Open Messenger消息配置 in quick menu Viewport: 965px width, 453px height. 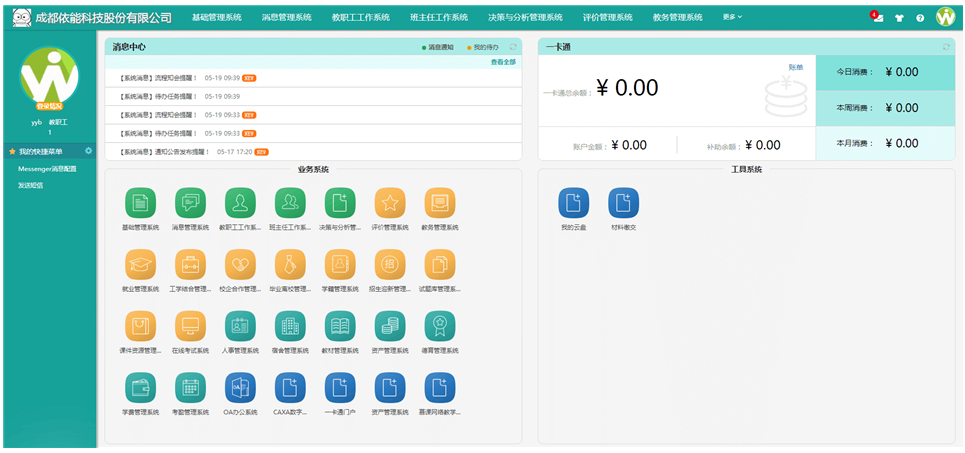(x=47, y=169)
